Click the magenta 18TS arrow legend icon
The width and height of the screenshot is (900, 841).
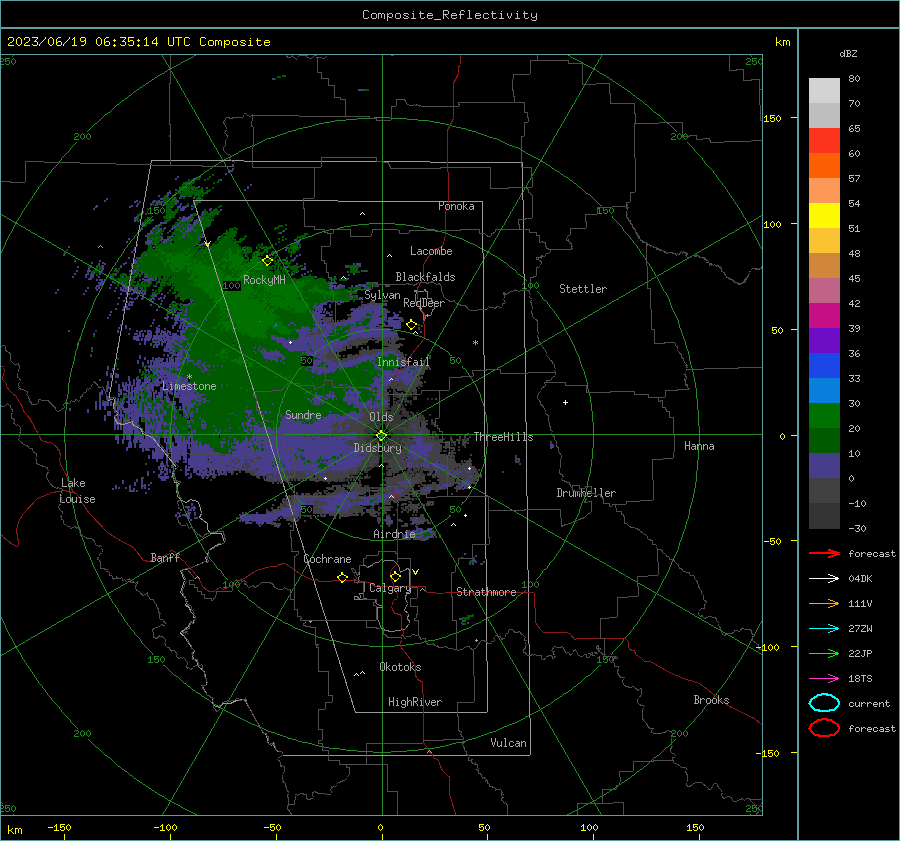824,679
